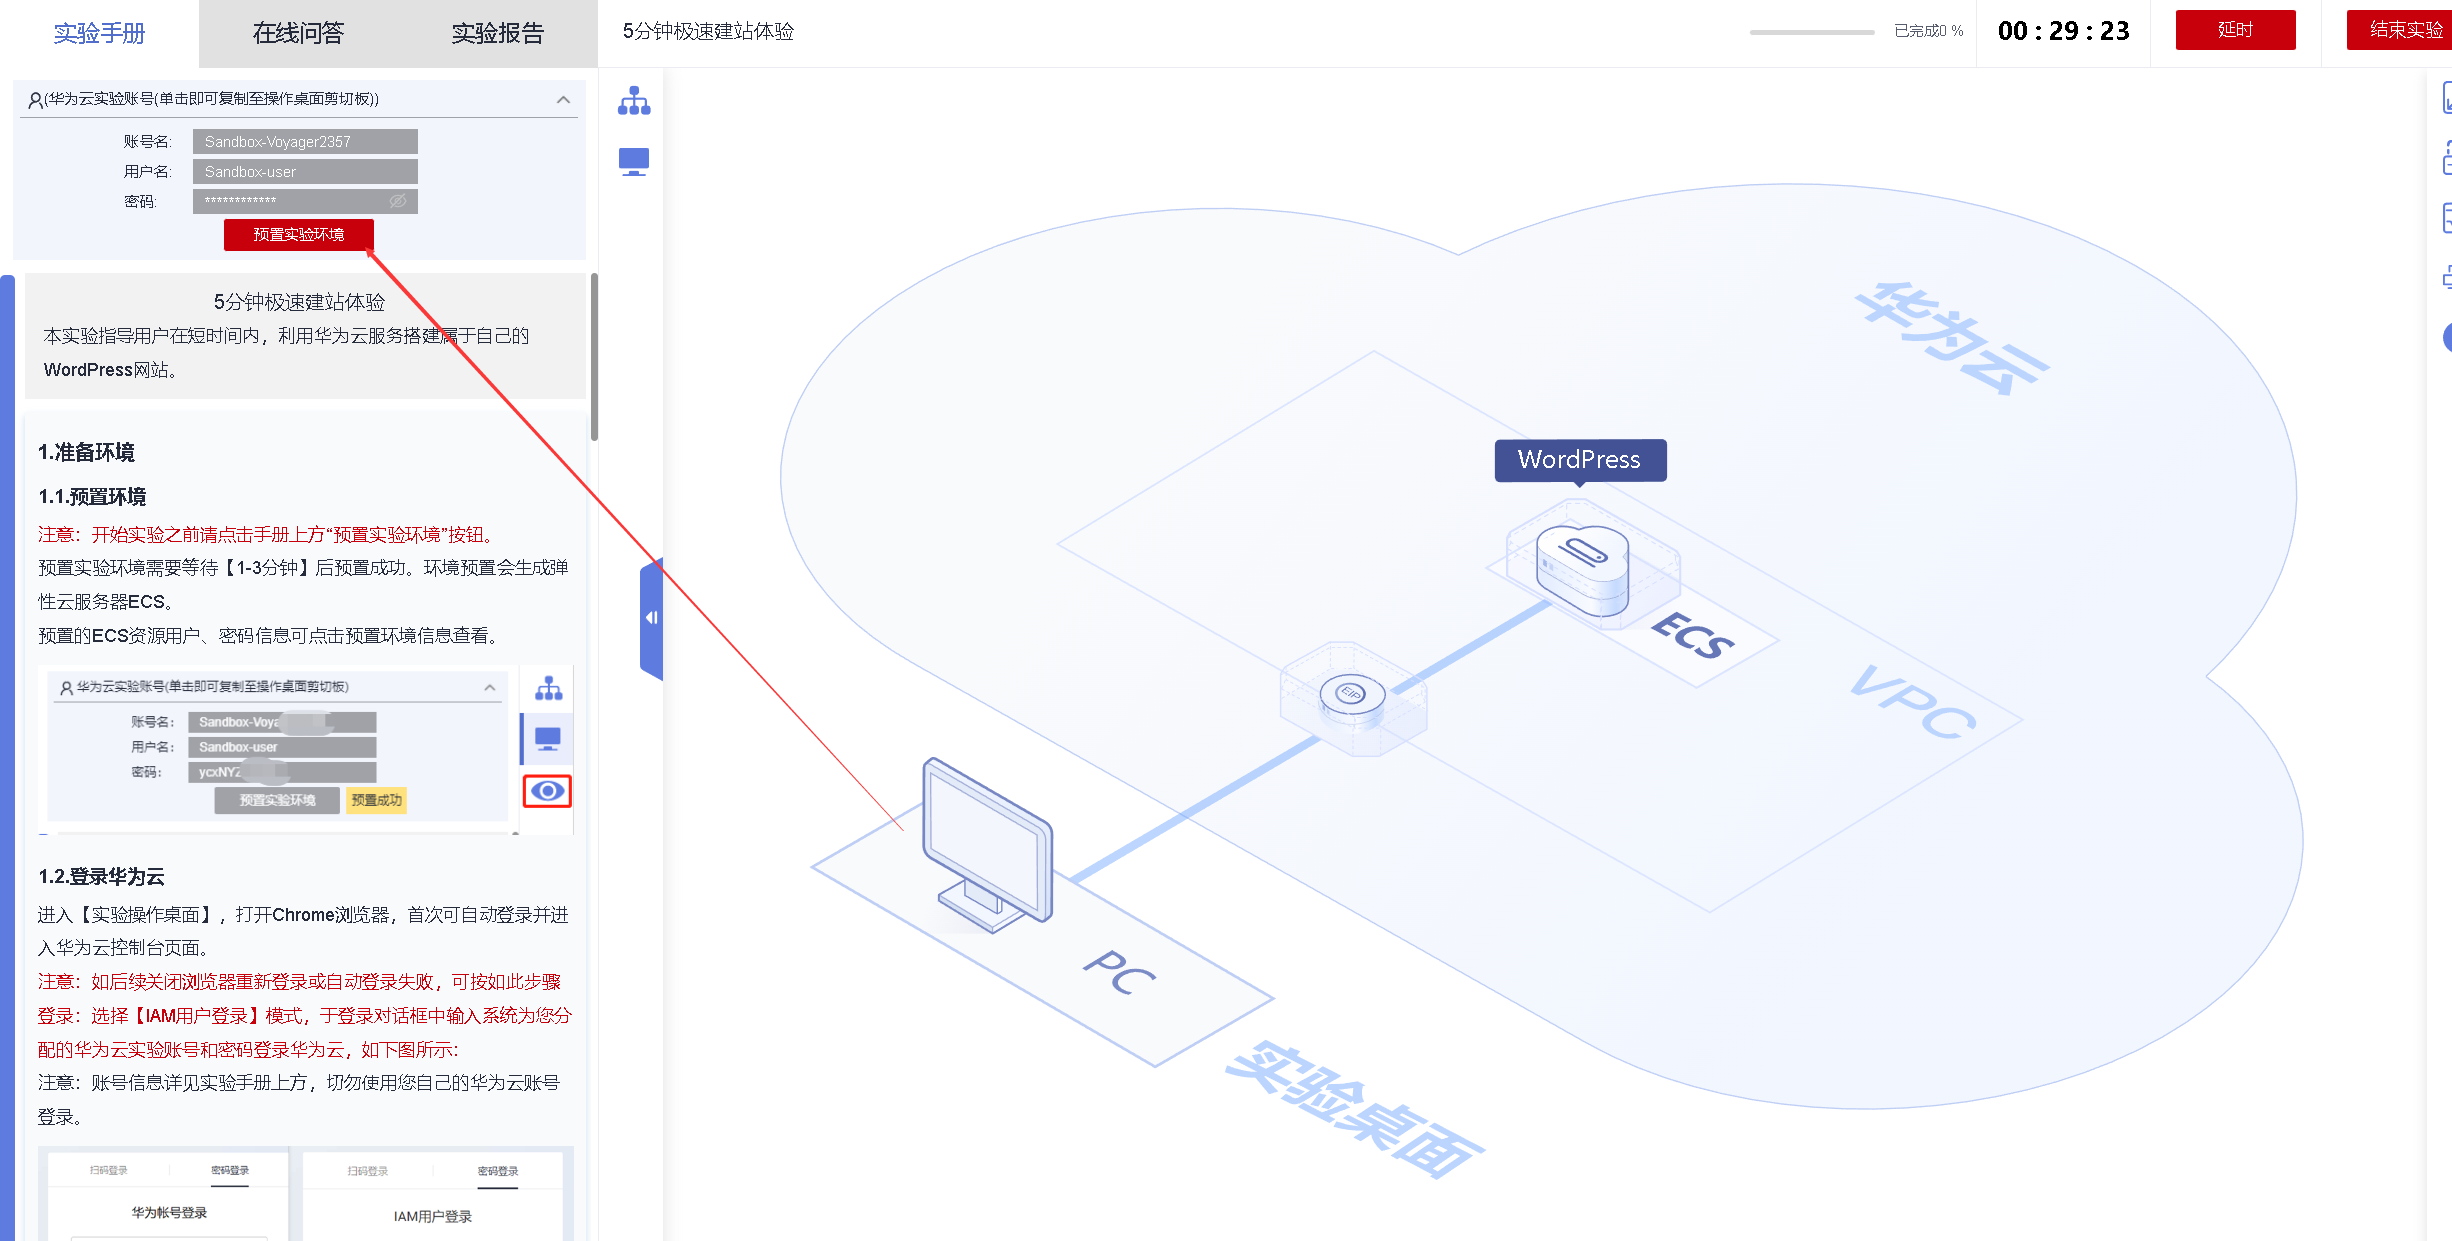Click the 华为云实验账号 panel header
2452x1241 pixels.
[212, 99]
